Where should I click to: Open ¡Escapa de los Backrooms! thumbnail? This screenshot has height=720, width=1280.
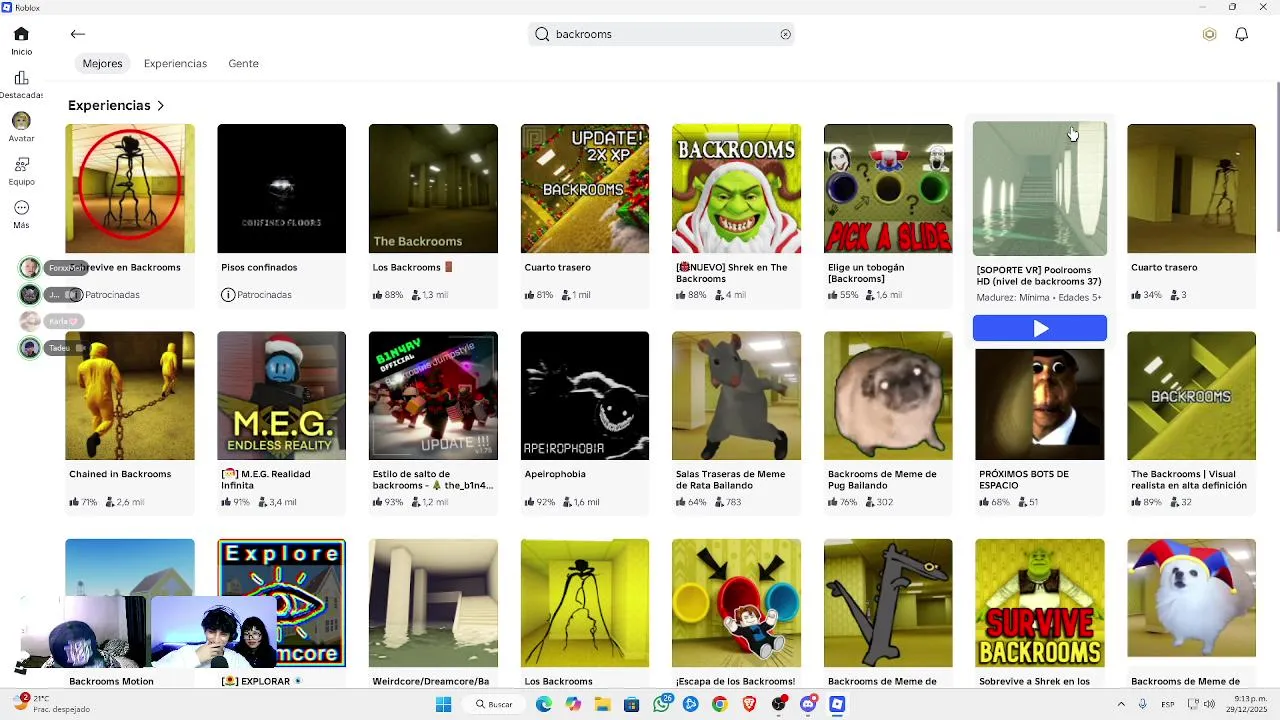tap(736, 603)
